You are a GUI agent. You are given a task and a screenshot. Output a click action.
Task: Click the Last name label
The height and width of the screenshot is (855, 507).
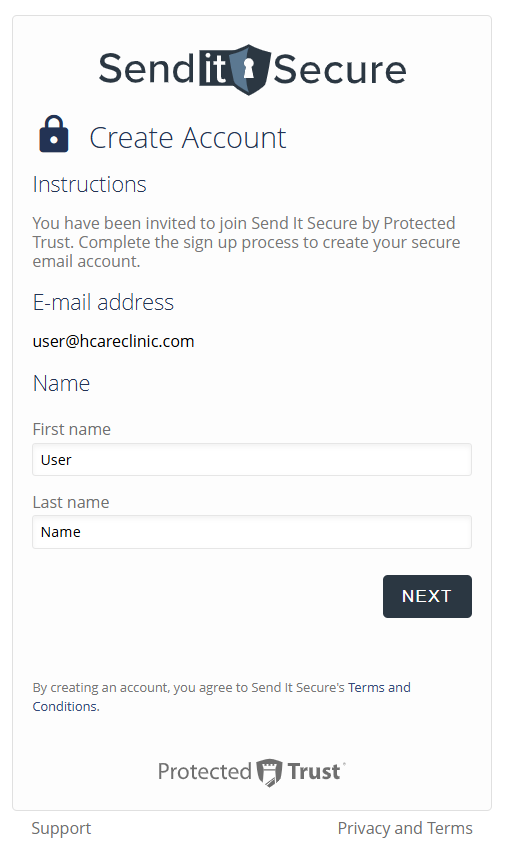[x=71, y=502]
